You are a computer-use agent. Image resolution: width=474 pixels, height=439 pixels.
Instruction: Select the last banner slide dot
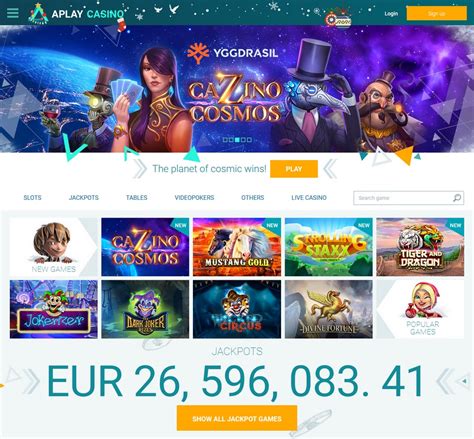(249, 140)
